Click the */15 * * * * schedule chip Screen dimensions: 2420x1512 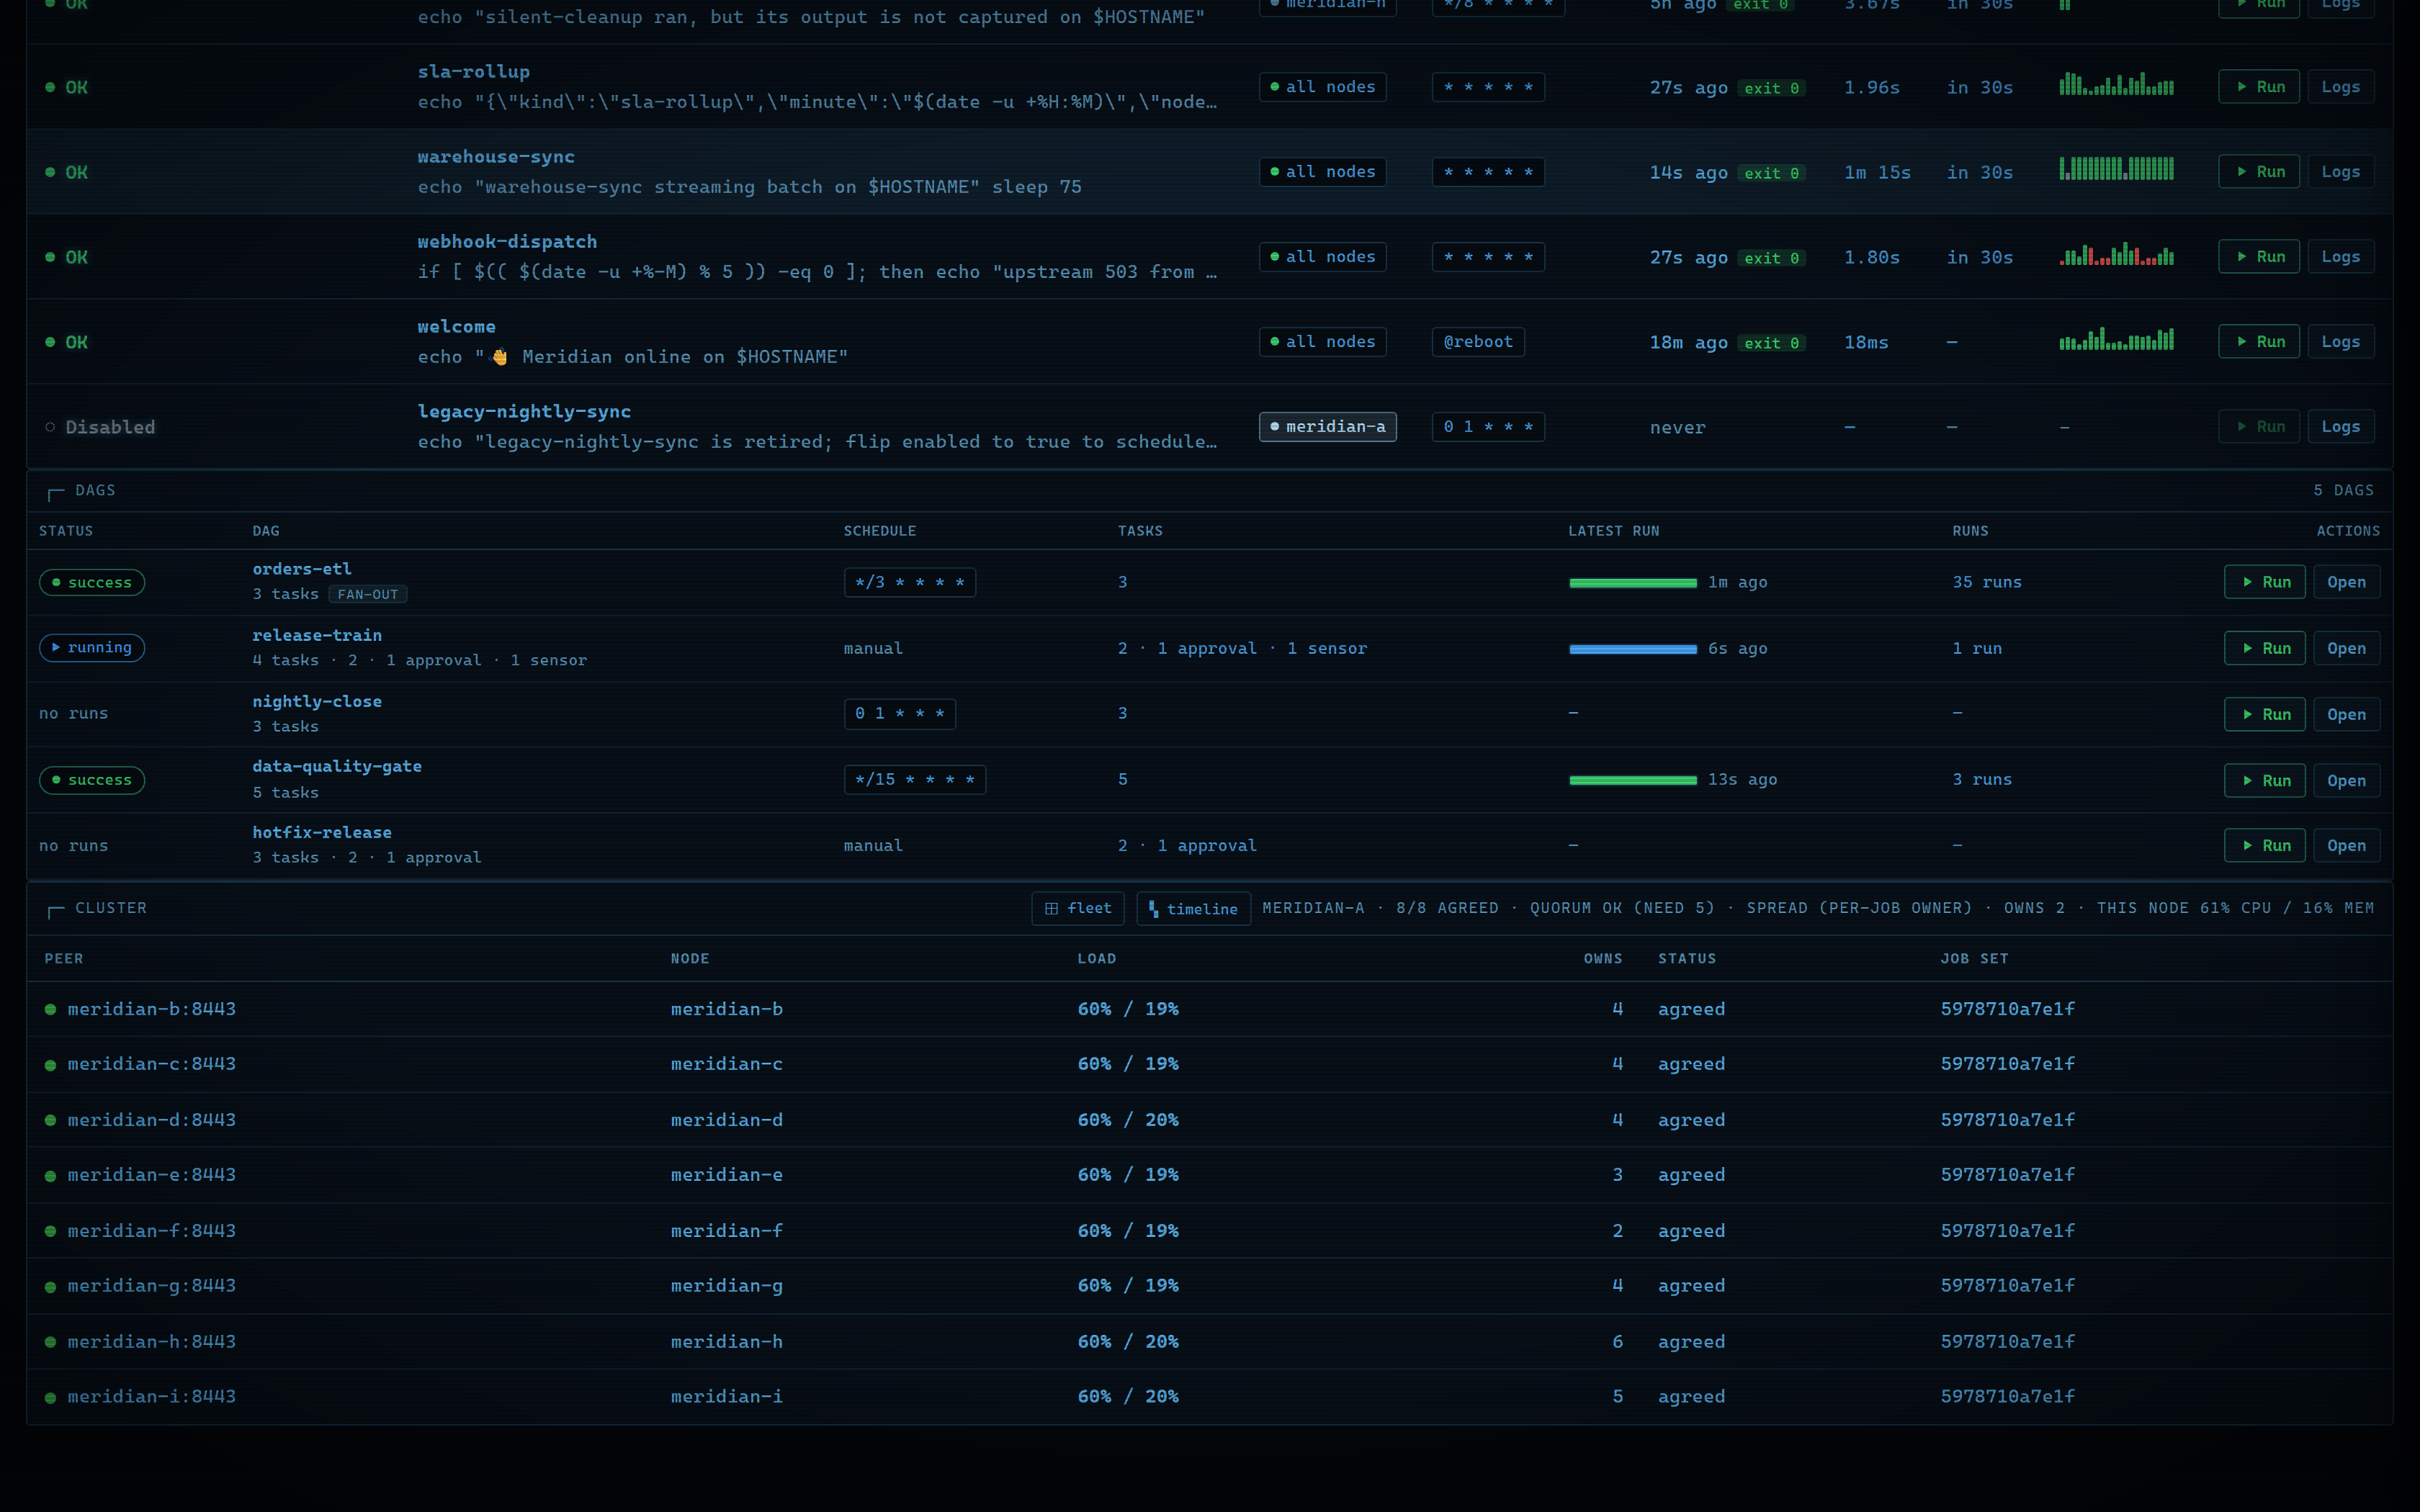coord(914,780)
